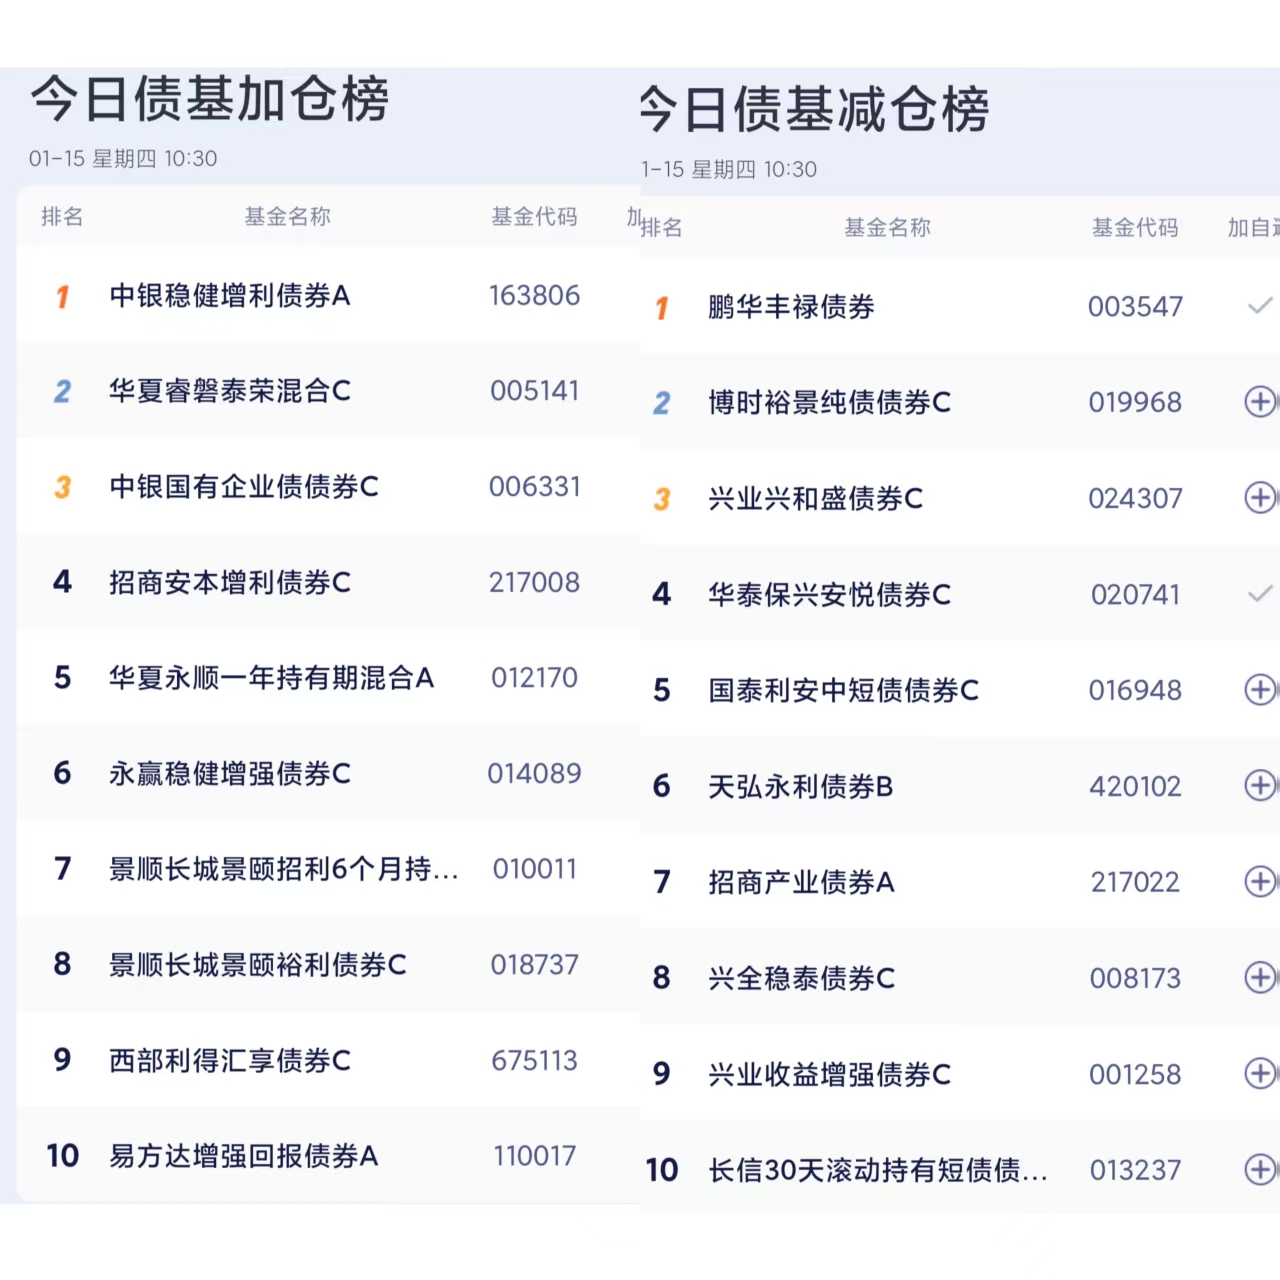This screenshot has width=1280, height=1280.
Task: Open fund 招商产业债券A
Action: point(802,883)
